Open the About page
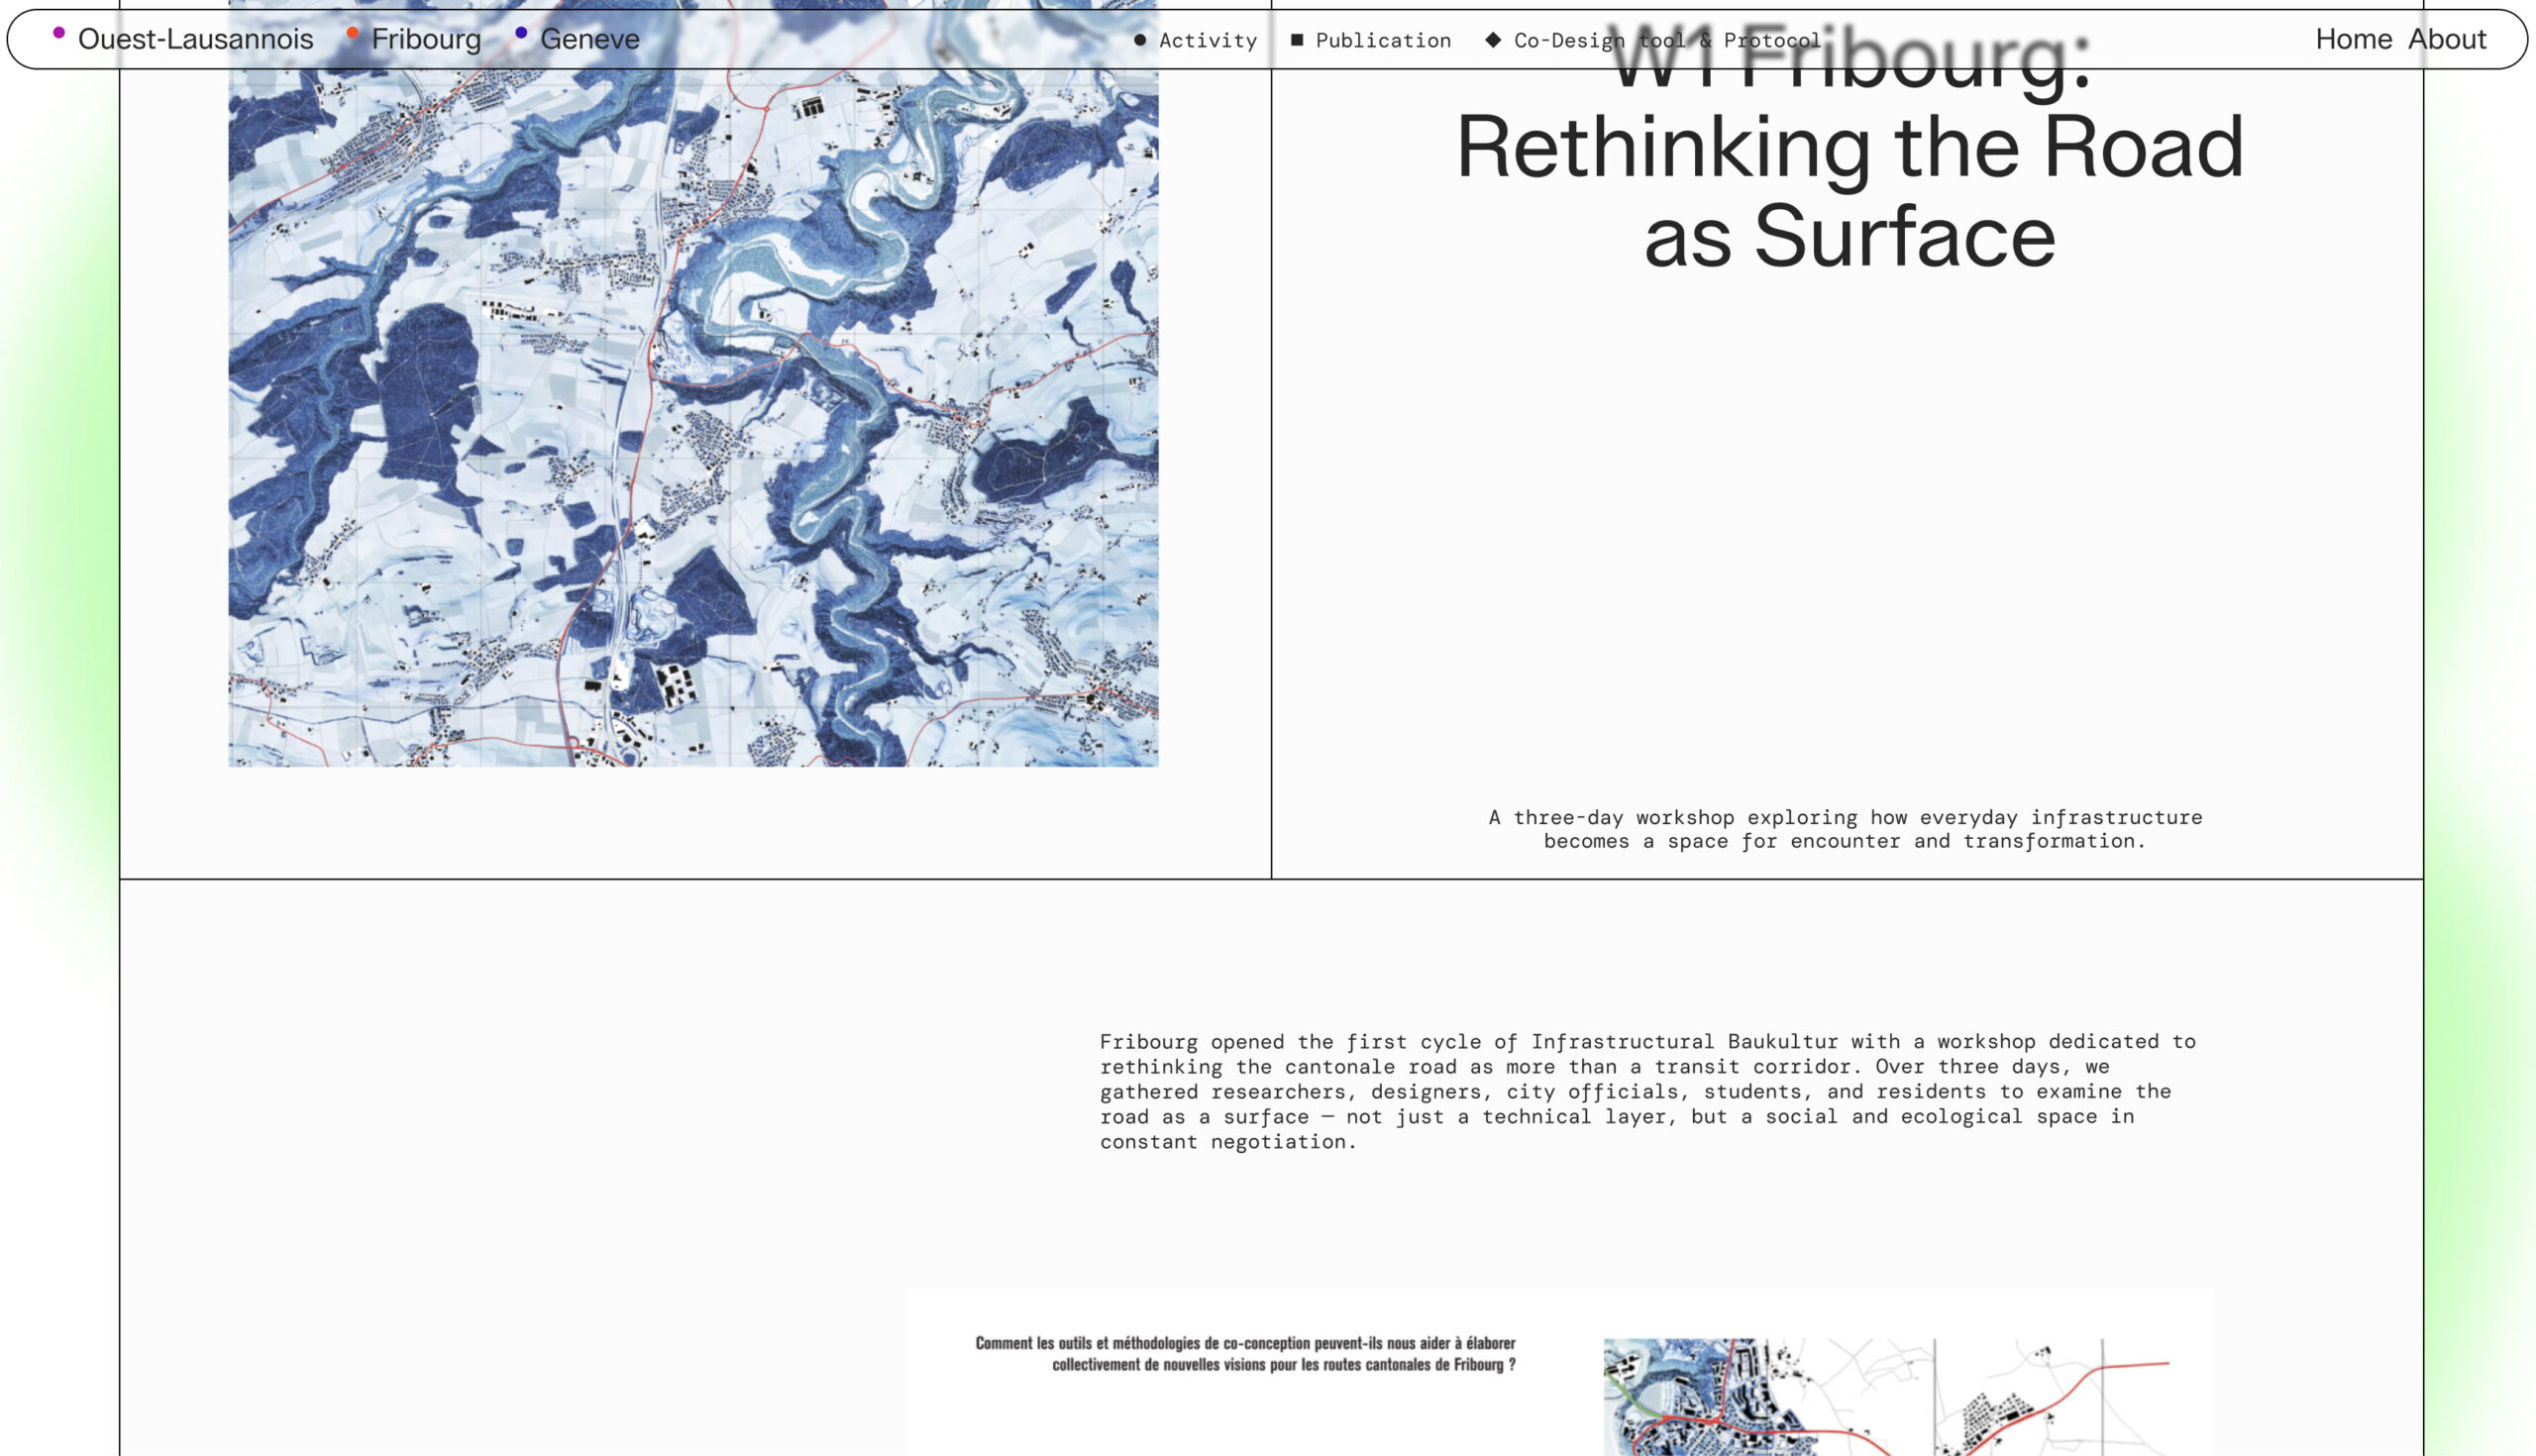Viewport: 2536px width, 1456px height. click(x=2446, y=39)
